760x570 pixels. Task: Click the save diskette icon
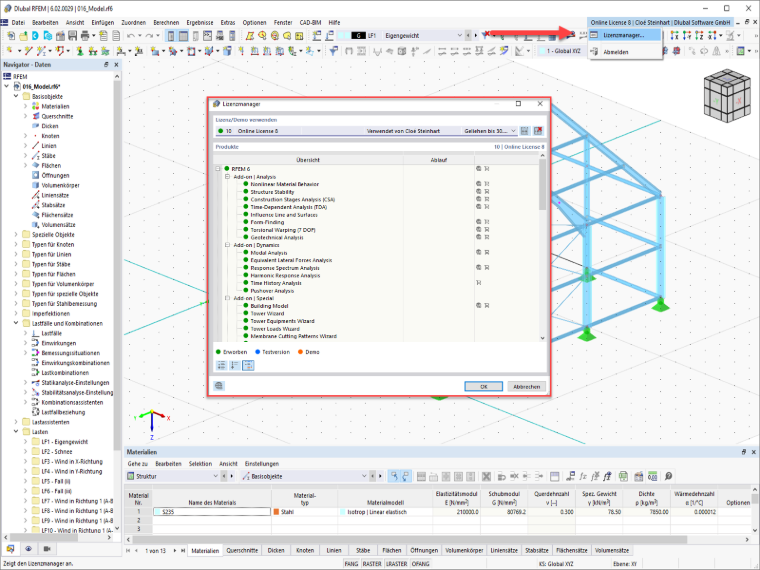click(x=72, y=35)
